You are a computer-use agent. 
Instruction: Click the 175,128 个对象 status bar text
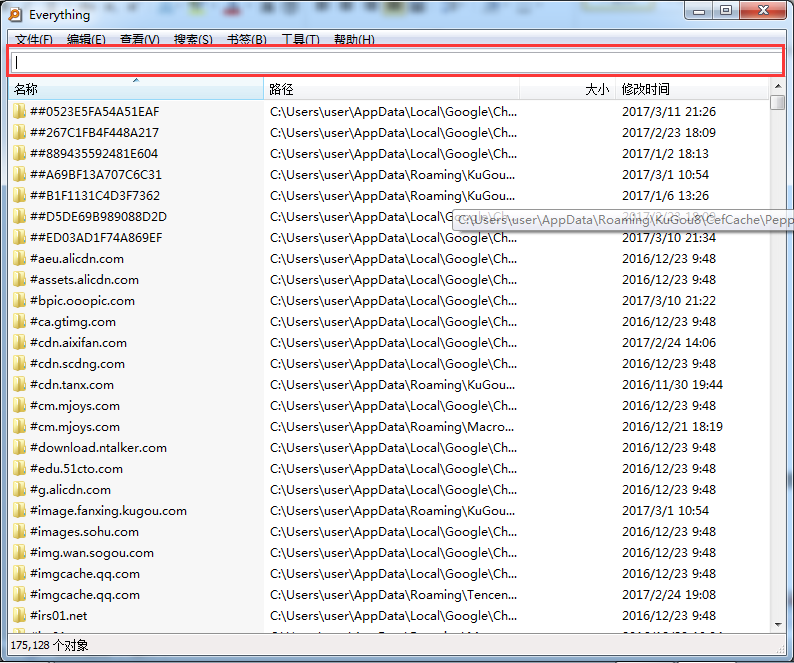(x=49, y=645)
